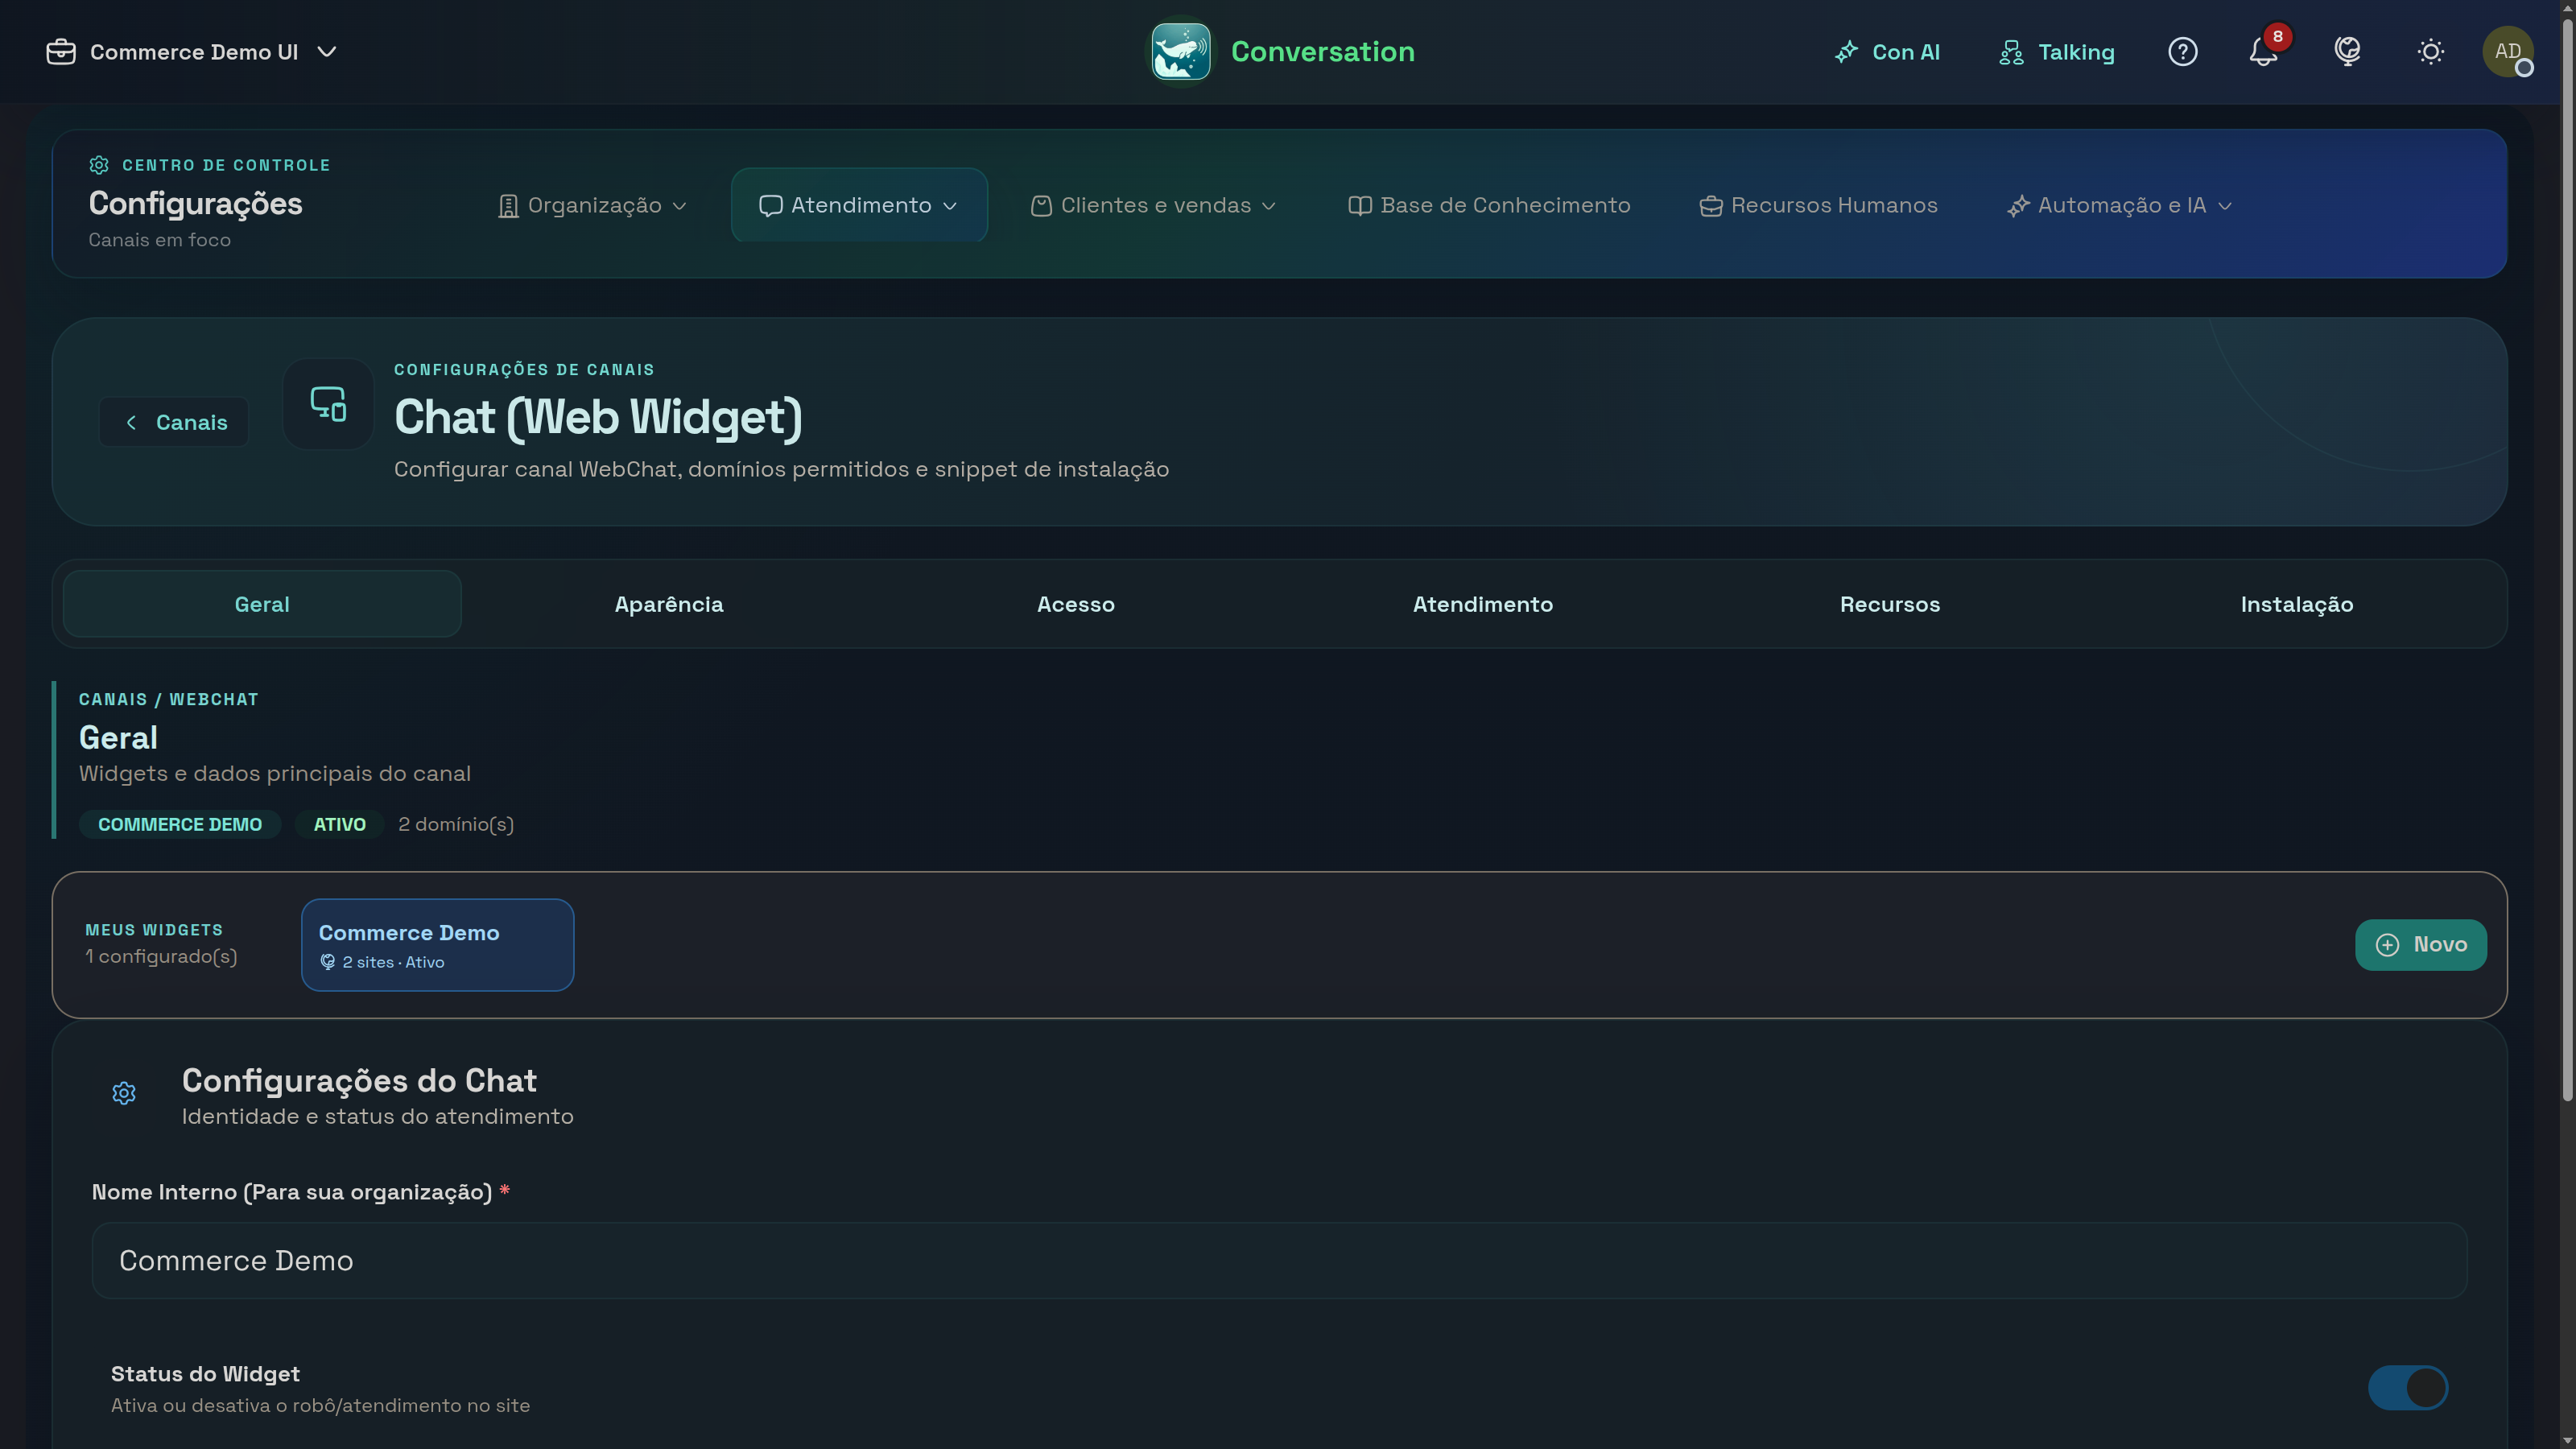
Task: Open the Organização dropdown menu
Action: (593, 205)
